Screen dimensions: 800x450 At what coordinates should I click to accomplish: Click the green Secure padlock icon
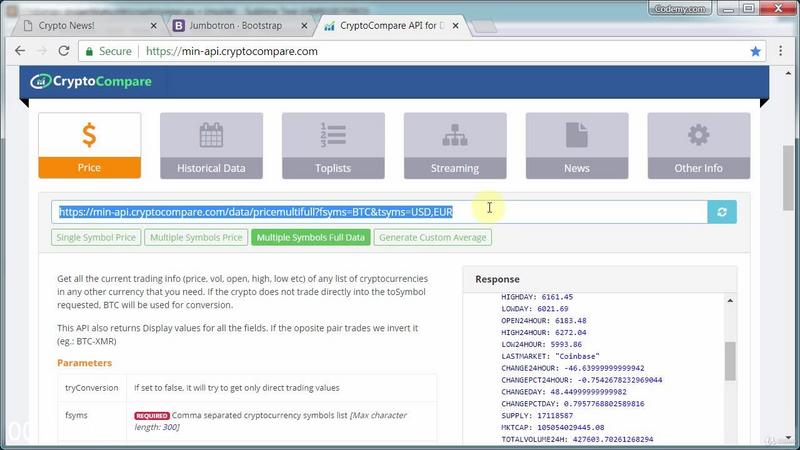tap(89, 52)
